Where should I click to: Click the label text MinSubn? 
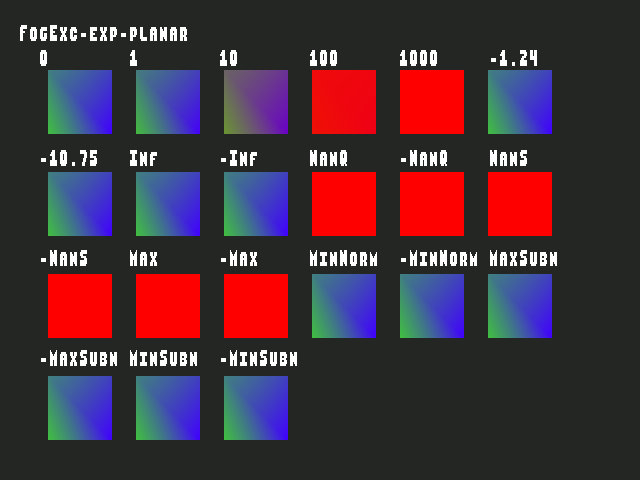[163, 358]
